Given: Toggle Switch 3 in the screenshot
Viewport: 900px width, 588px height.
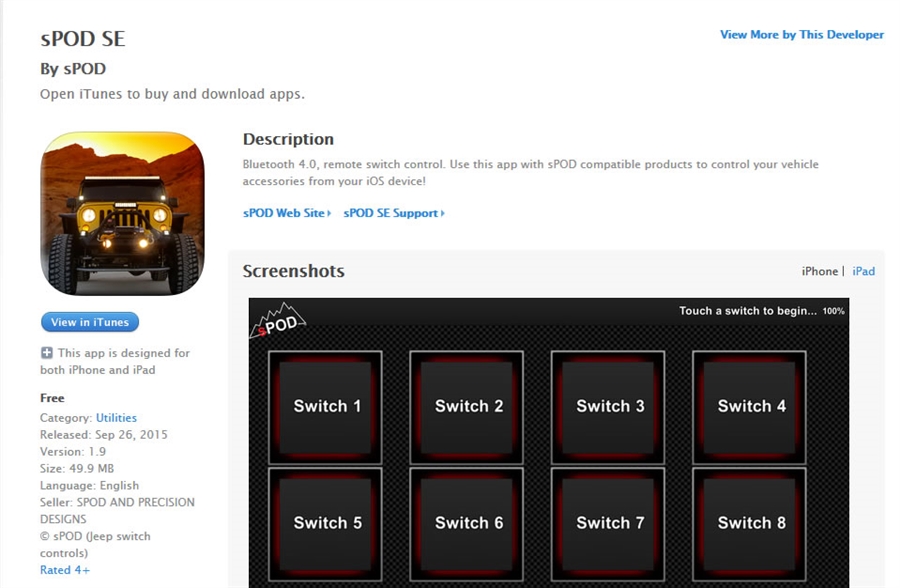Looking at the screenshot, I should (608, 407).
